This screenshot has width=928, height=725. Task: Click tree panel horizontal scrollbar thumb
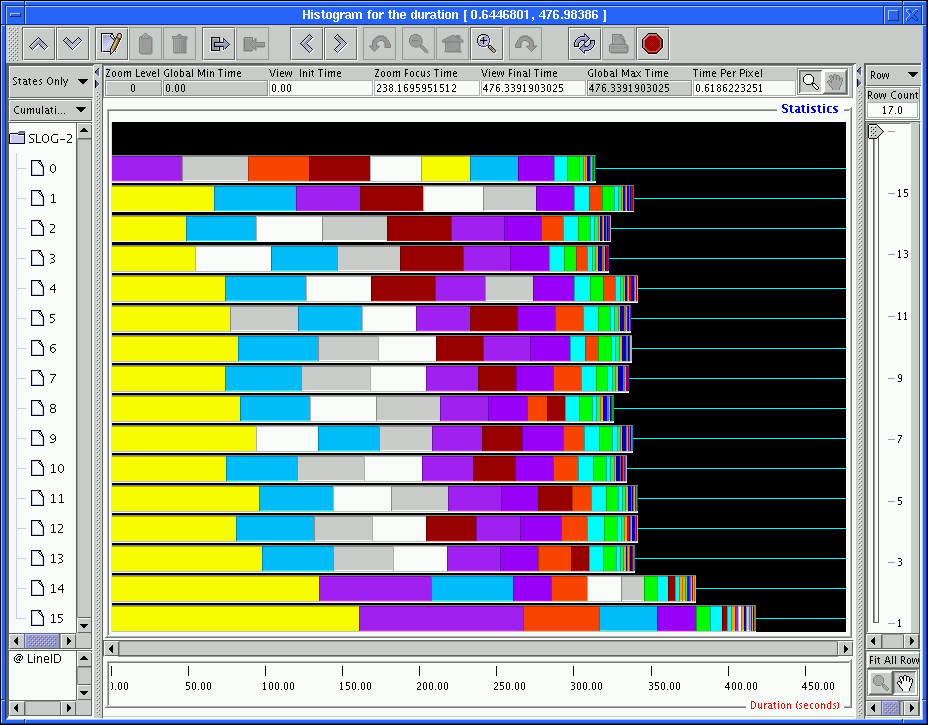43,640
